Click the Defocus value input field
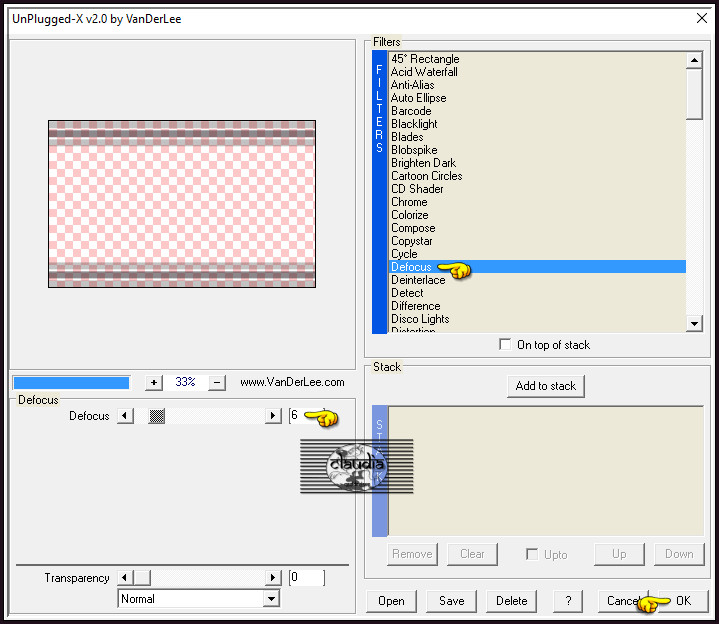Screen dimensions: 719x624 [307, 416]
